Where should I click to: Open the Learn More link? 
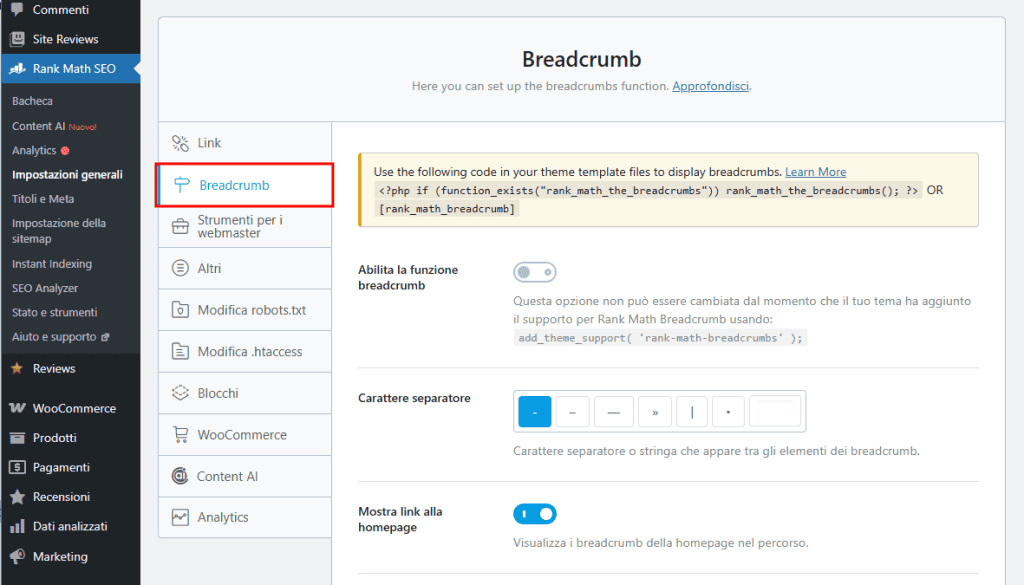click(815, 171)
